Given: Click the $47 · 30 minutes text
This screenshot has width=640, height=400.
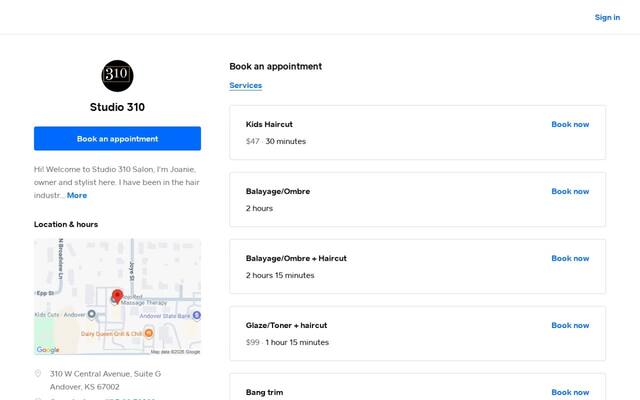Looking at the screenshot, I should pyautogui.click(x=276, y=141).
